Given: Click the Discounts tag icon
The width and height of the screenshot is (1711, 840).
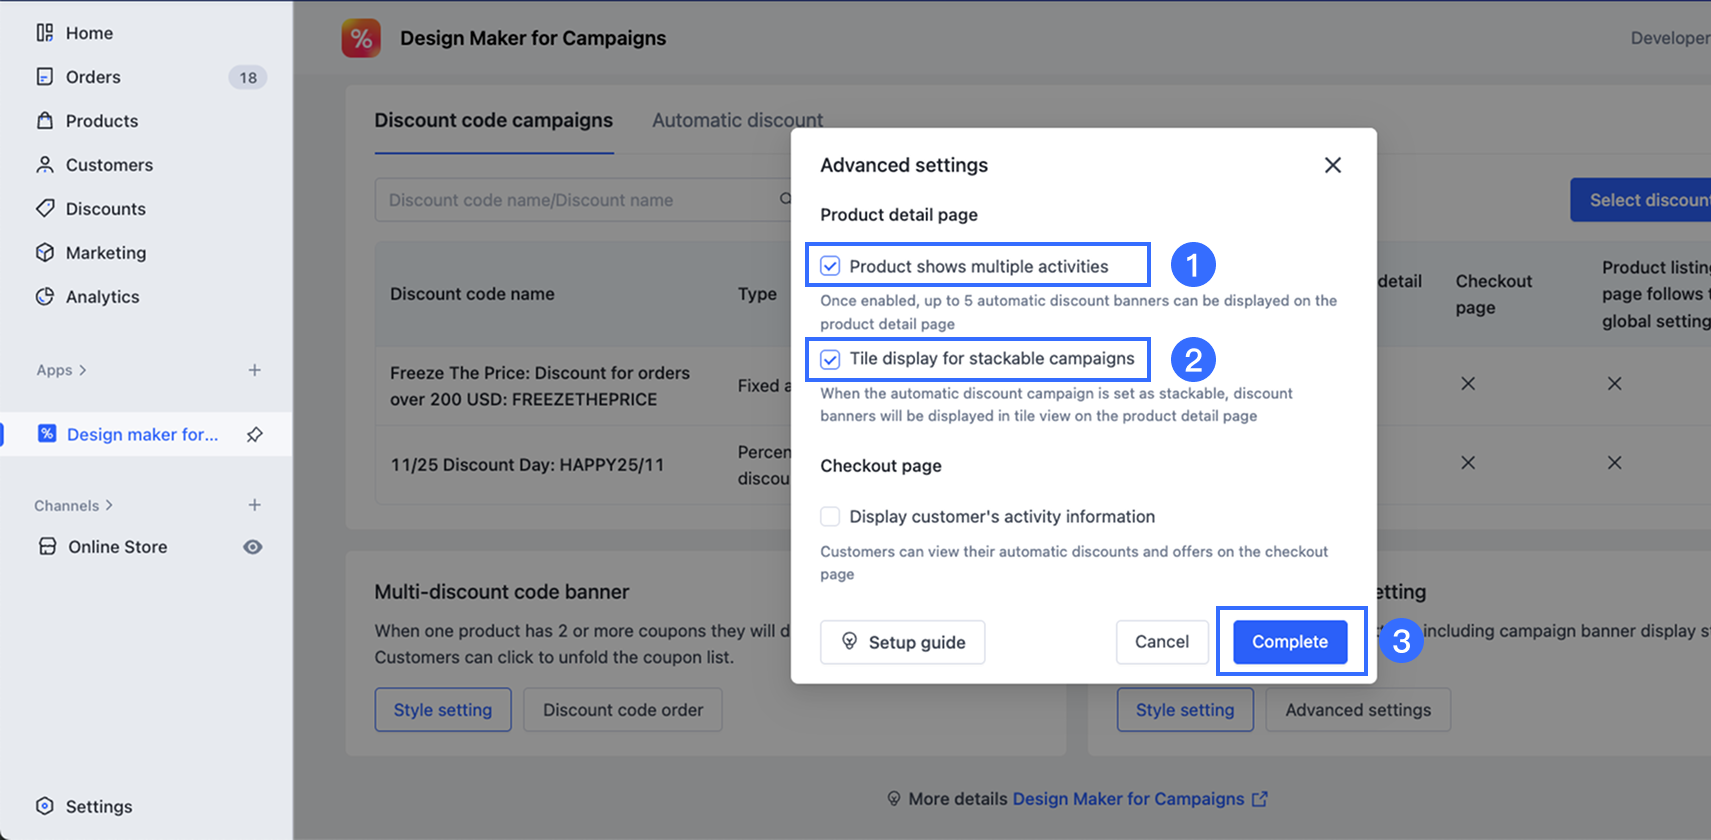Looking at the screenshot, I should [45, 209].
